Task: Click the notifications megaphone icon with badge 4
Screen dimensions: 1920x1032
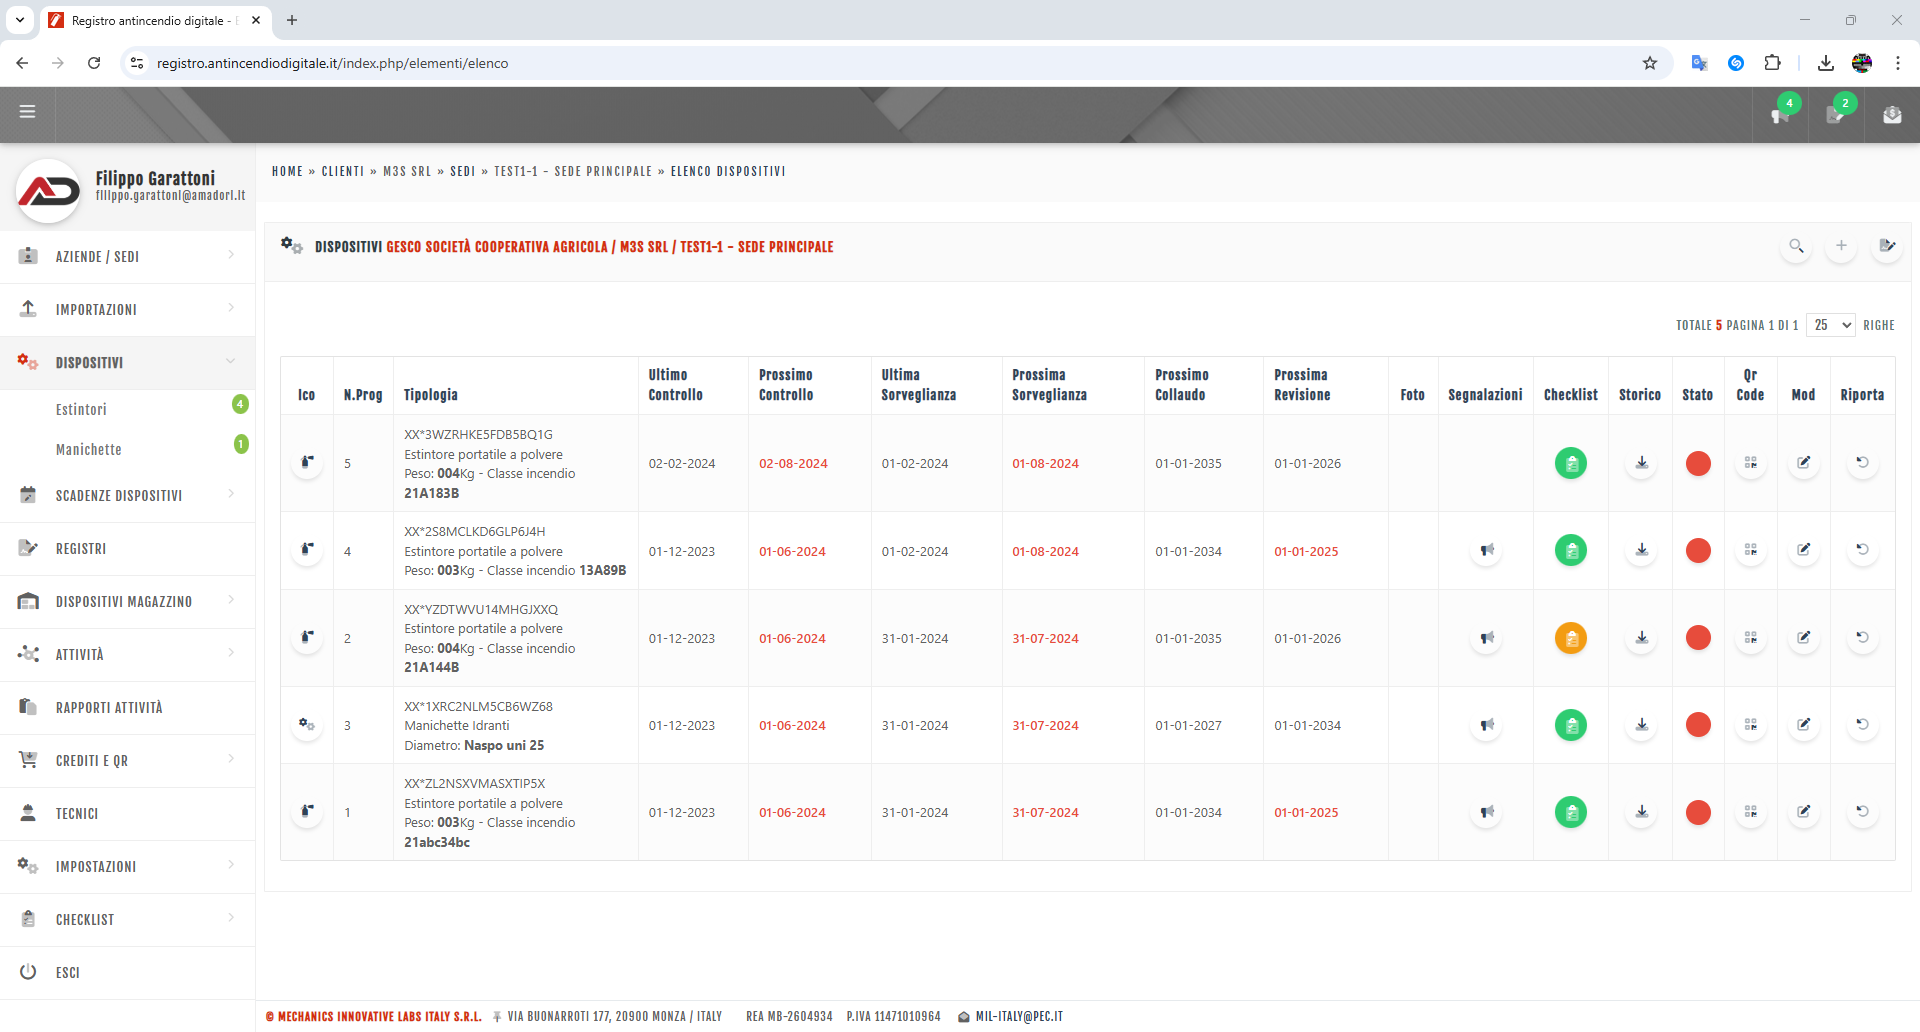Action: click(x=1780, y=114)
